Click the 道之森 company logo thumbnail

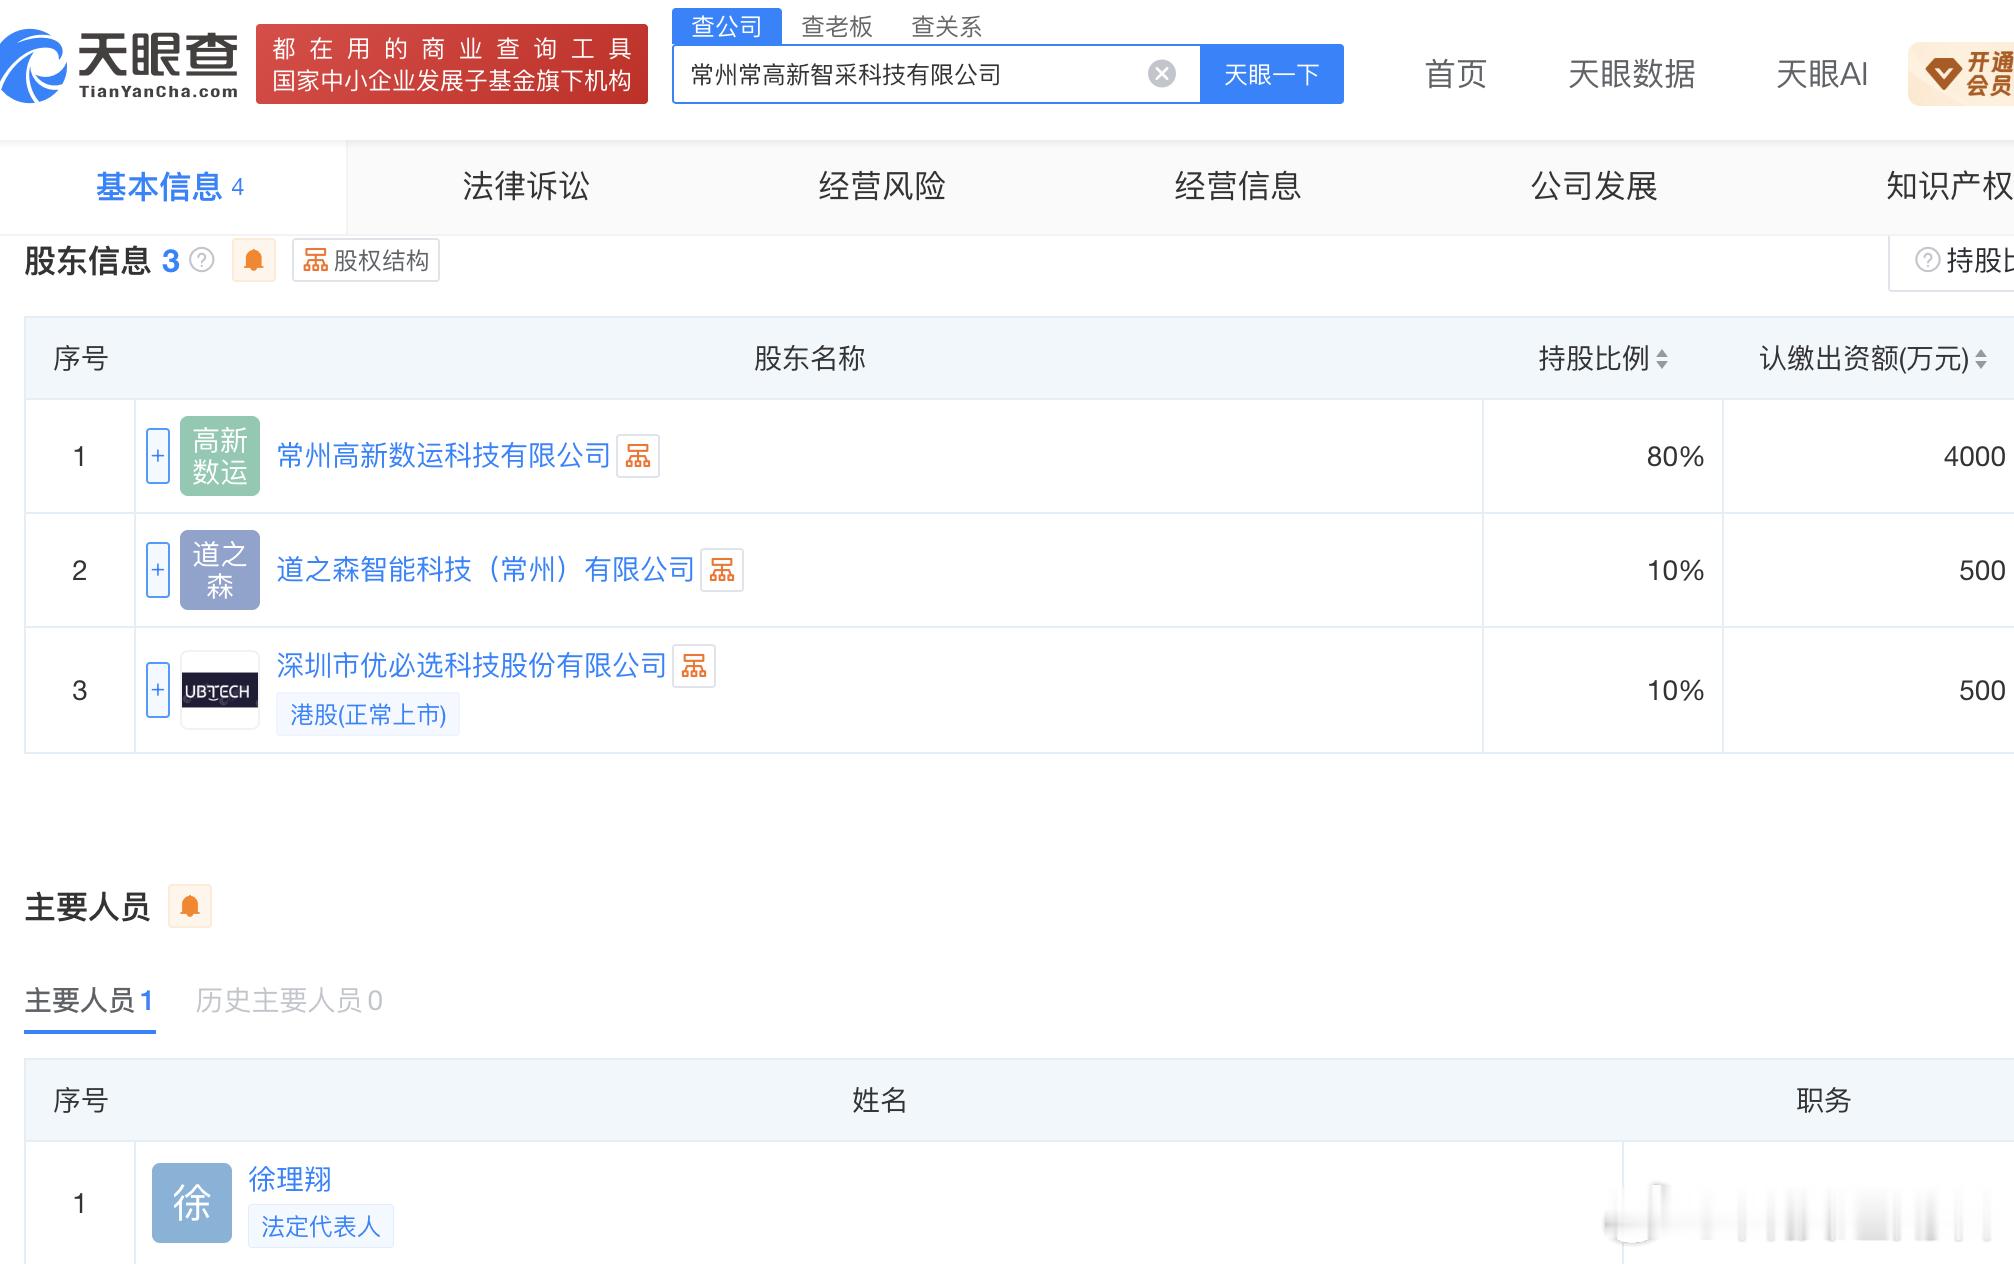pos(220,570)
